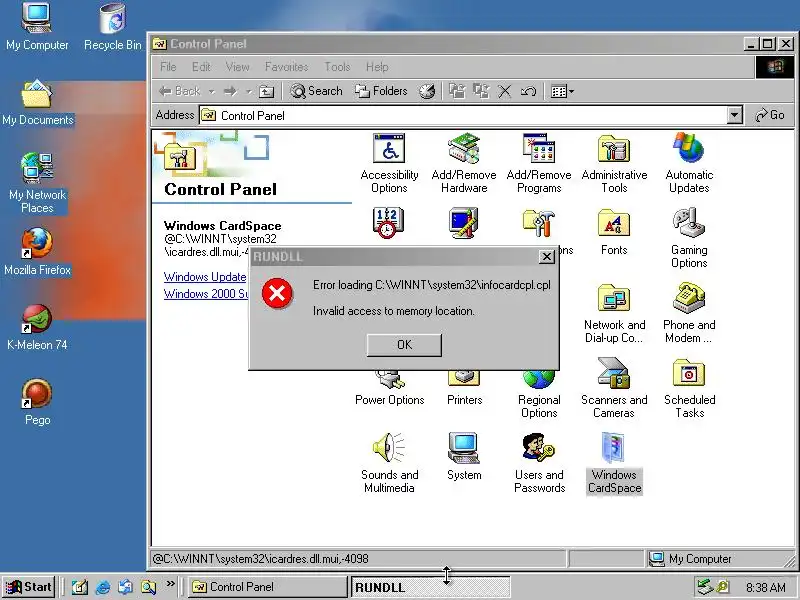Open Scanners and Cameras
The image size is (800, 600).
click(x=614, y=388)
